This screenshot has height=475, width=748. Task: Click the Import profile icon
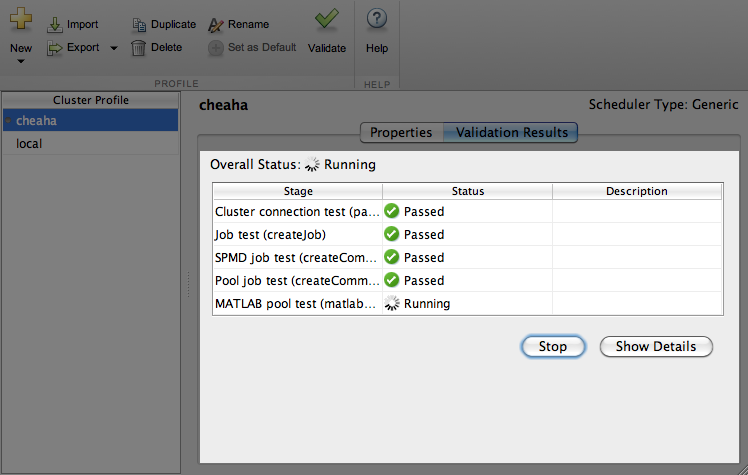pos(55,25)
